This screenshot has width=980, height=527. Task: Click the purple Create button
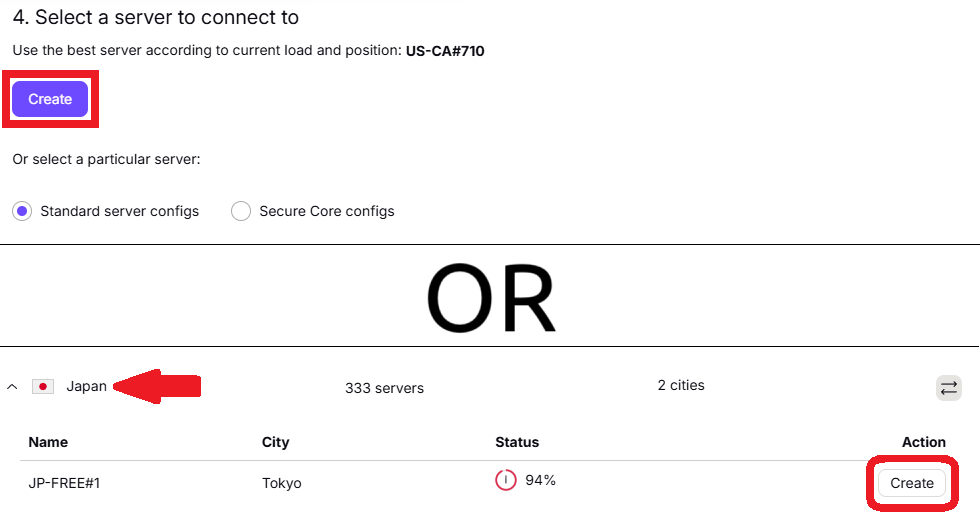(50, 99)
